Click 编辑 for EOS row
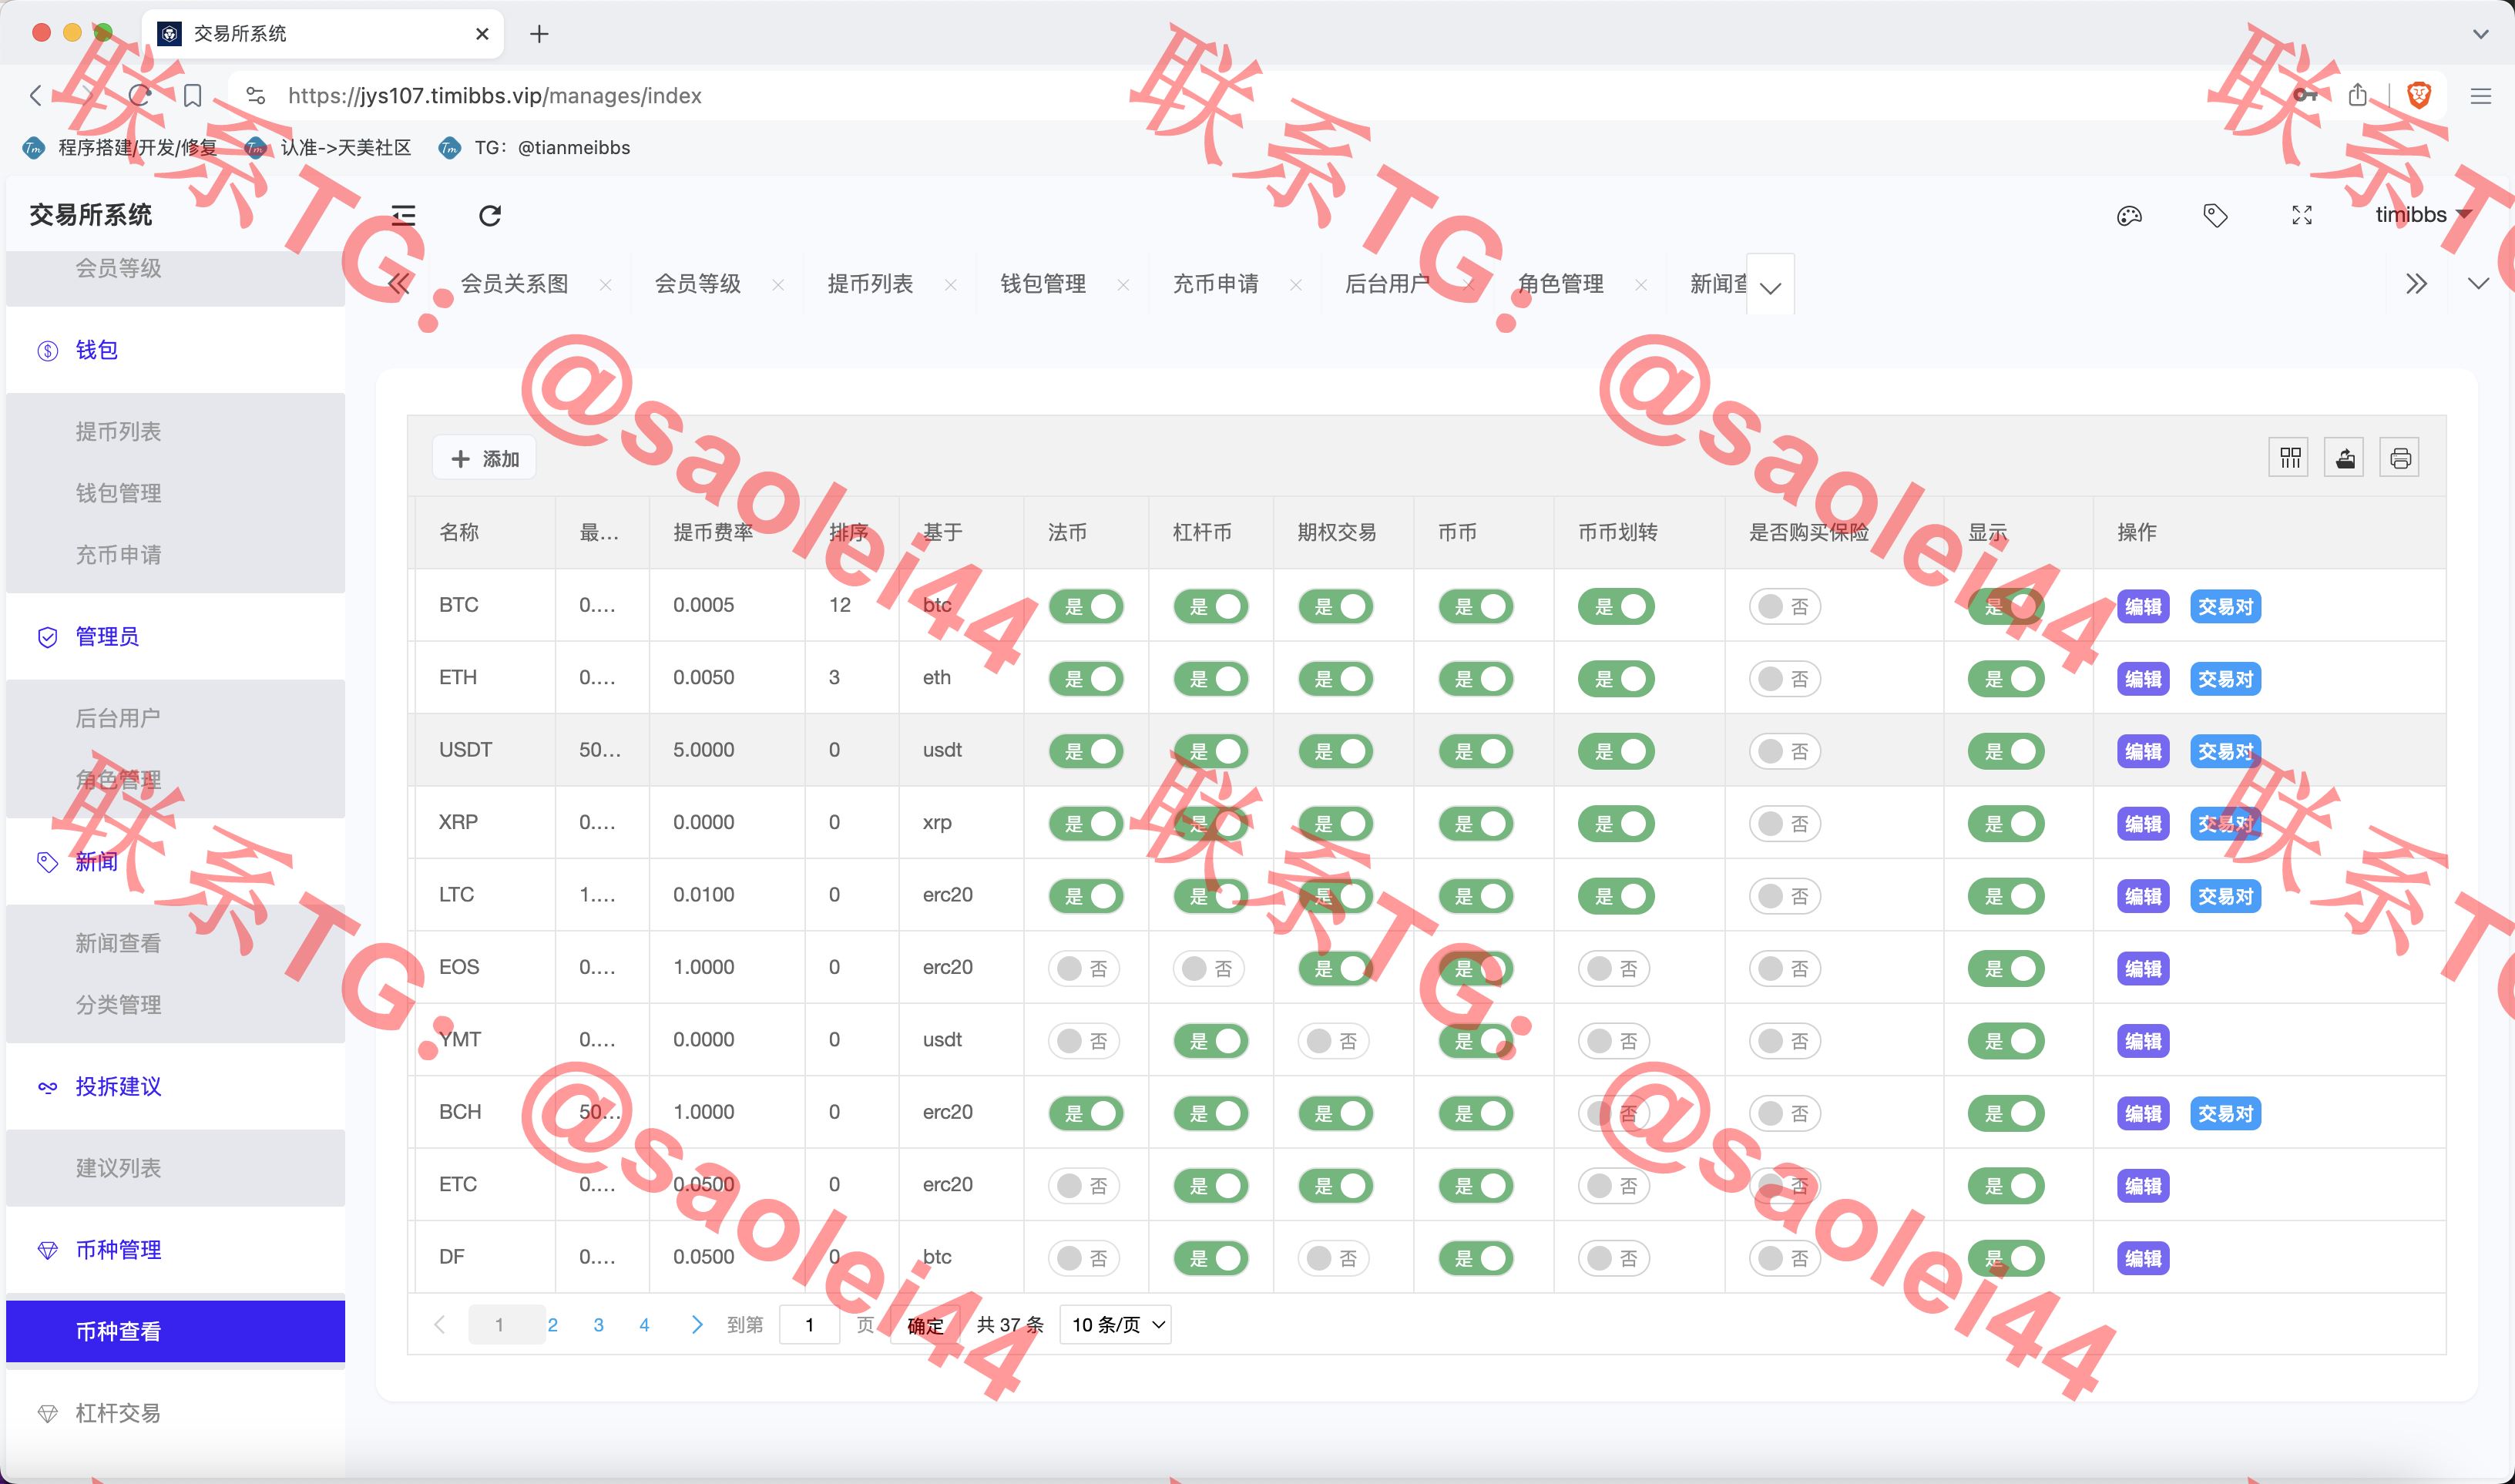The image size is (2515, 1484). [x=2143, y=969]
